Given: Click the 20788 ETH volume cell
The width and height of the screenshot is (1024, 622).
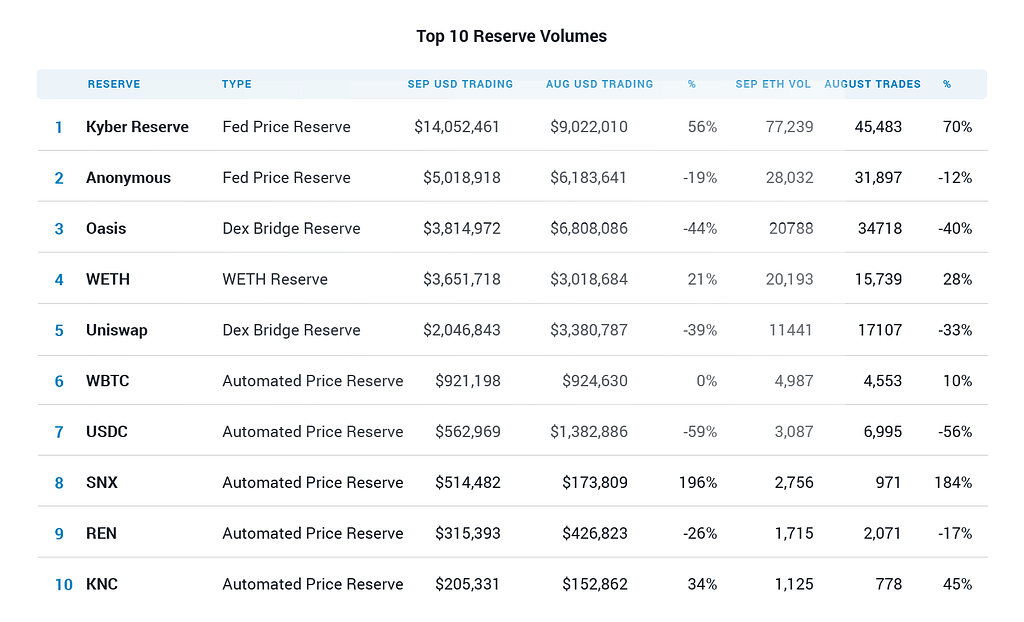Looking at the screenshot, I should 792,229.
